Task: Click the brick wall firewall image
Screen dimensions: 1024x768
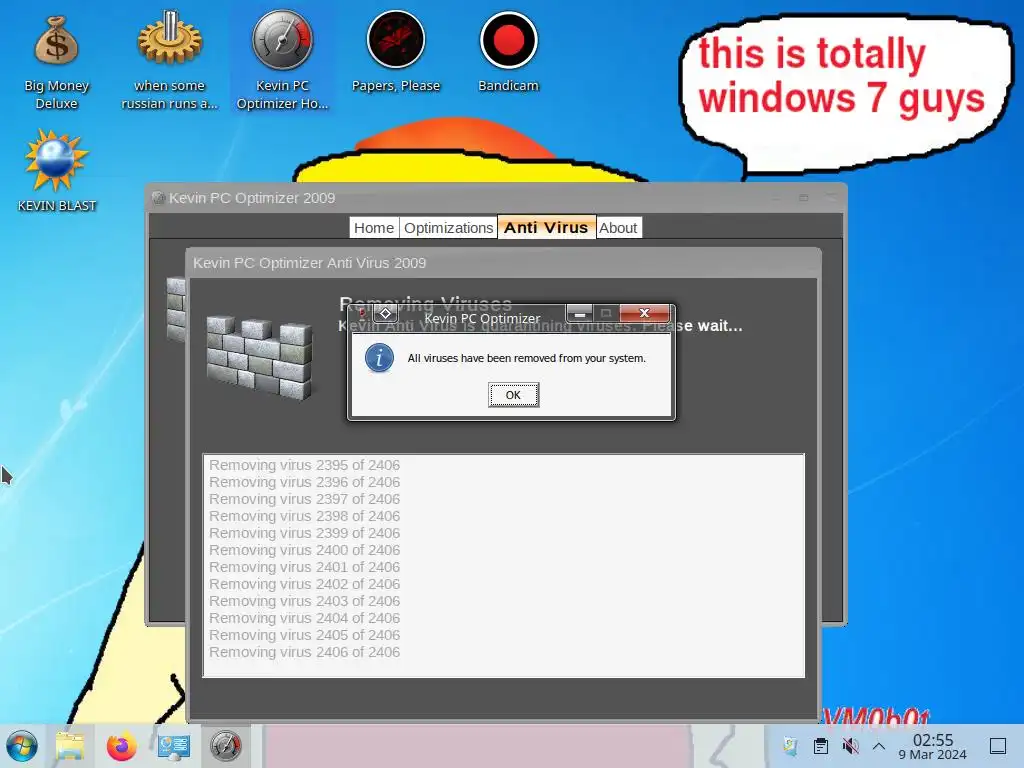Action: (260, 357)
